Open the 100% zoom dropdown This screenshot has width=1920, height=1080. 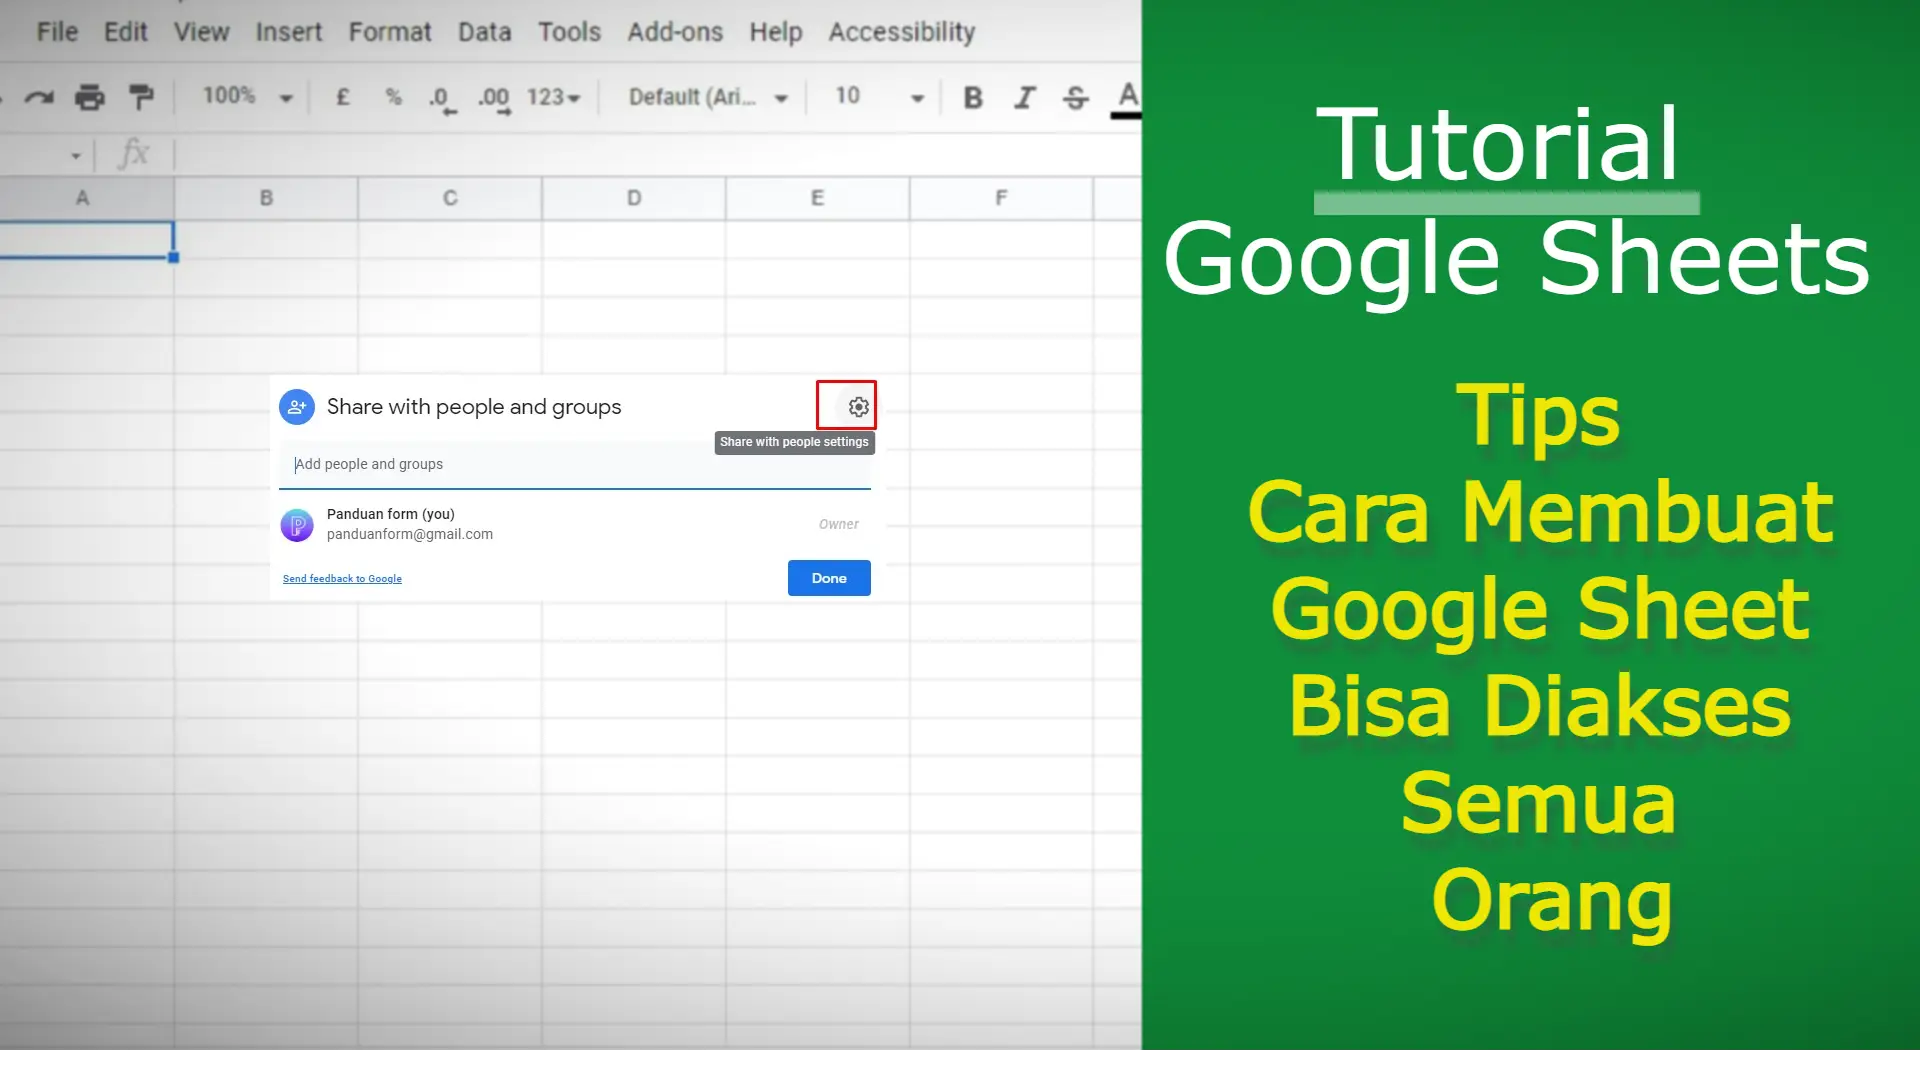(x=248, y=97)
